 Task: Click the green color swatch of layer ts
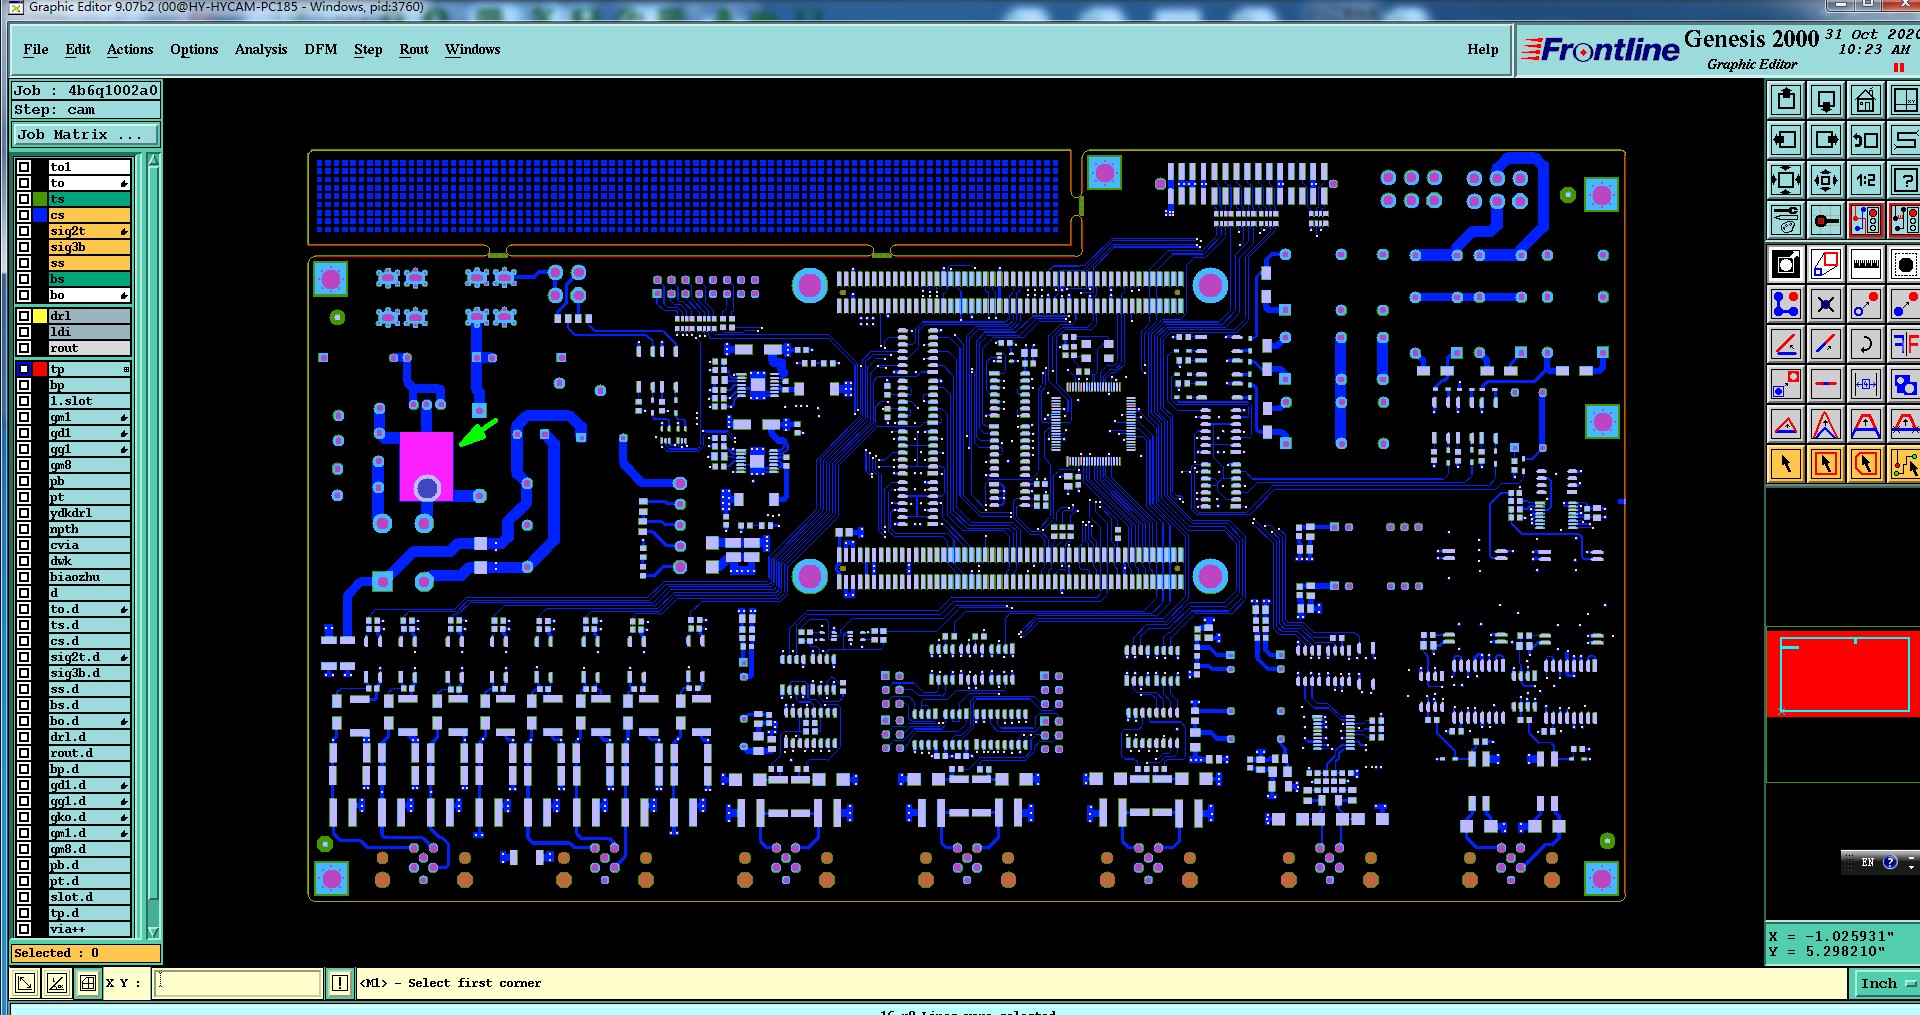pyautogui.click(x=40, y=199)
